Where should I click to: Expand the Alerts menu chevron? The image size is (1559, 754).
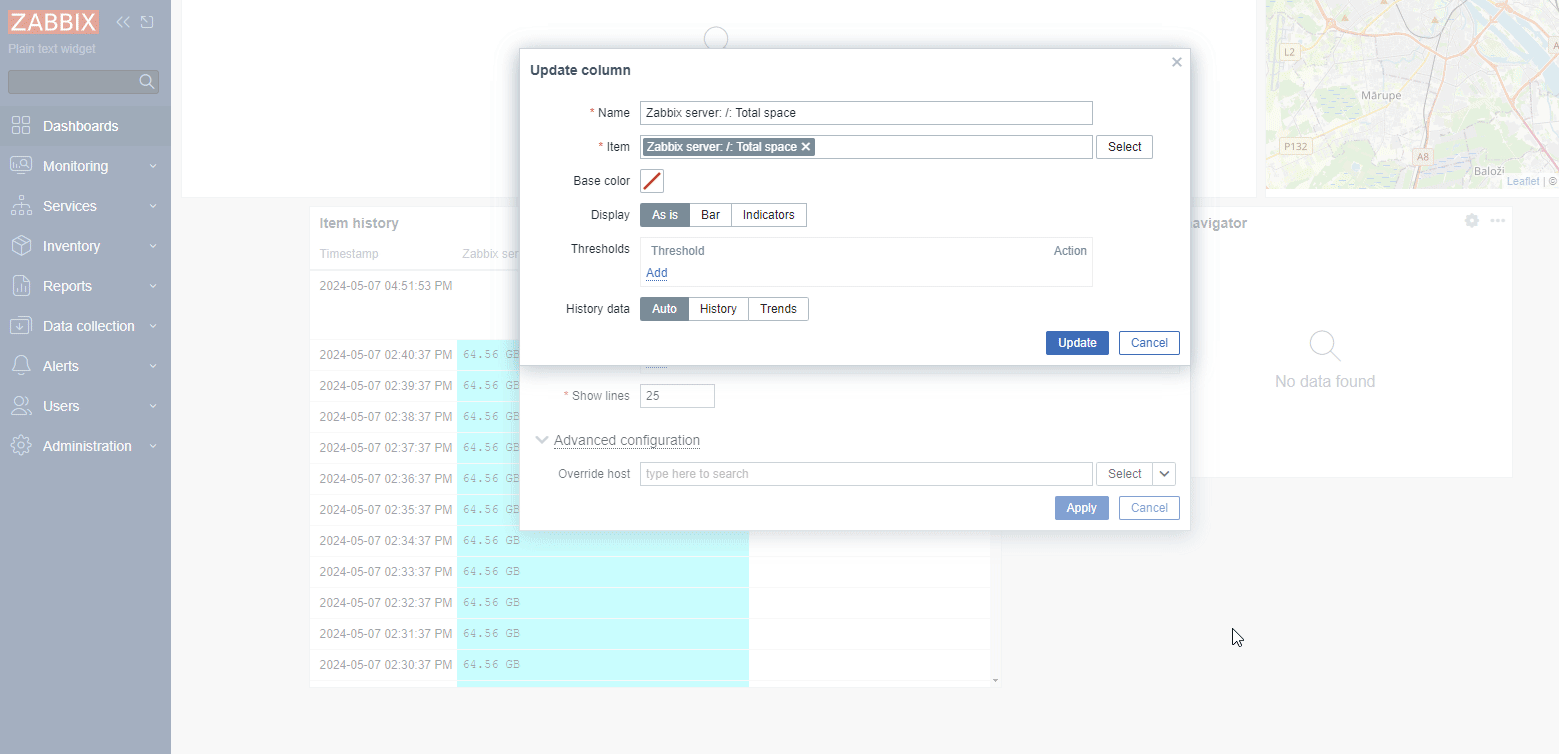pos(153,366)
